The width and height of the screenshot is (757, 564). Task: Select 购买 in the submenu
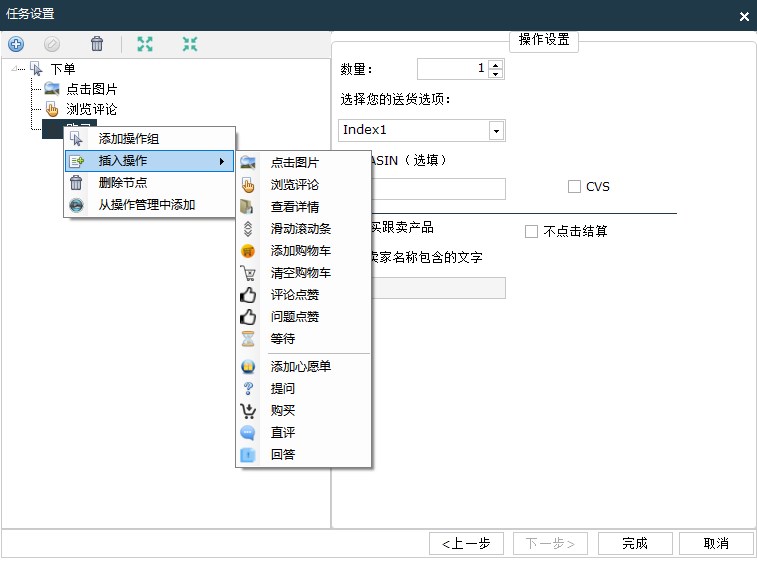coord(303,410)
